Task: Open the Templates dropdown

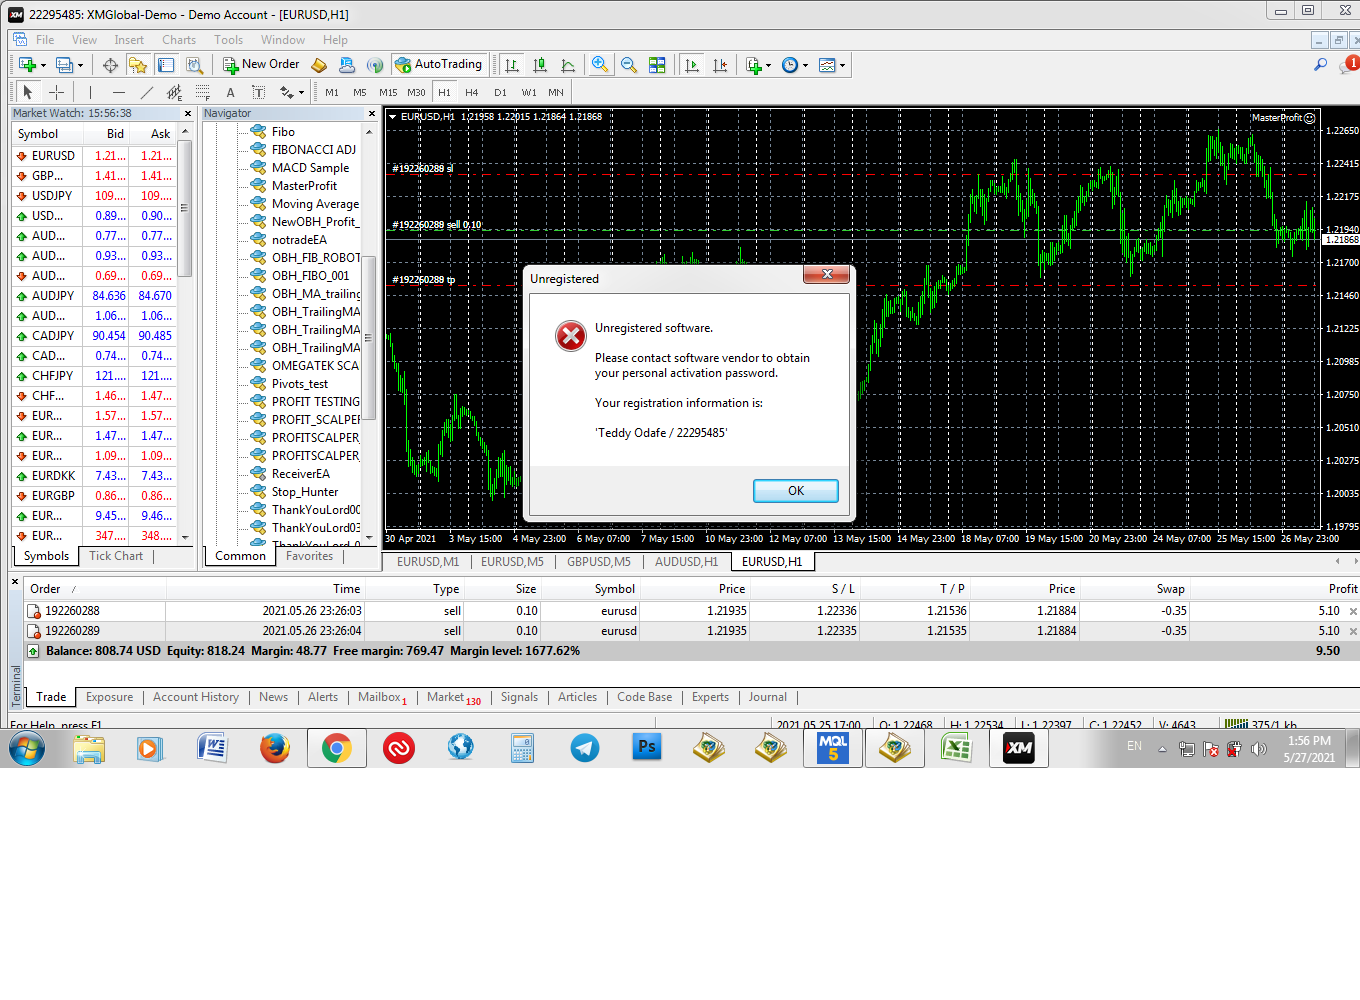Action: point(831,65)
